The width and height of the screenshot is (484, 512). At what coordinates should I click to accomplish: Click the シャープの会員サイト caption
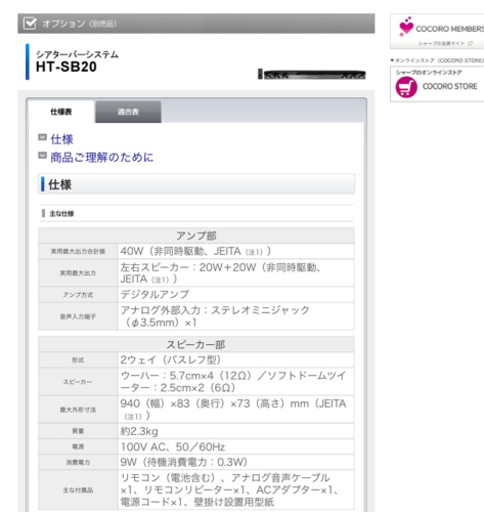point(441,43)
